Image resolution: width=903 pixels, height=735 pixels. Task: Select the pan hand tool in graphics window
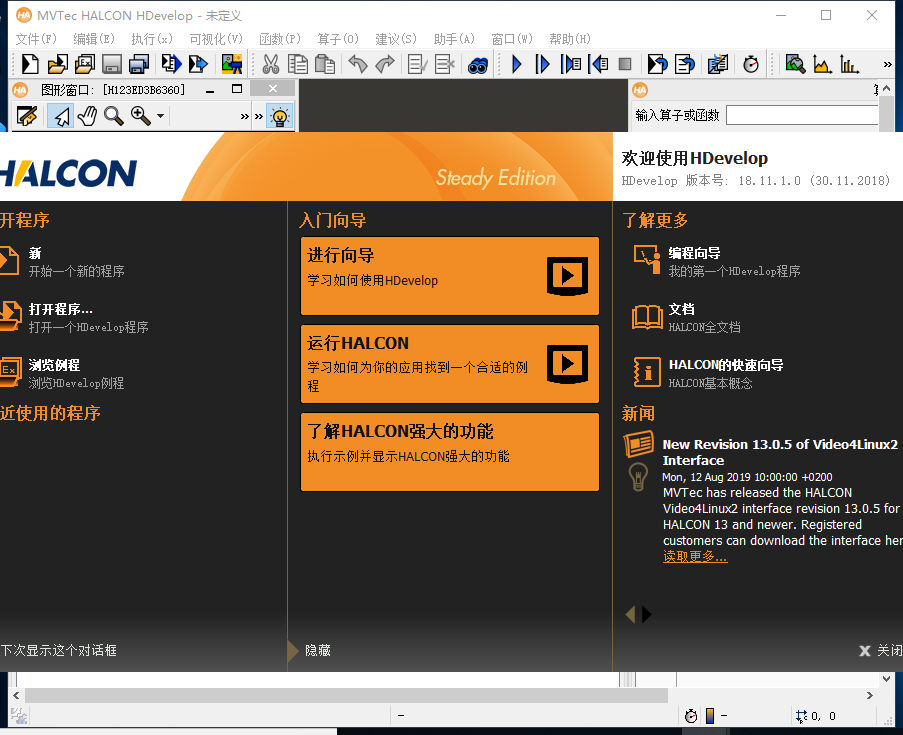[x=88, y=113]
